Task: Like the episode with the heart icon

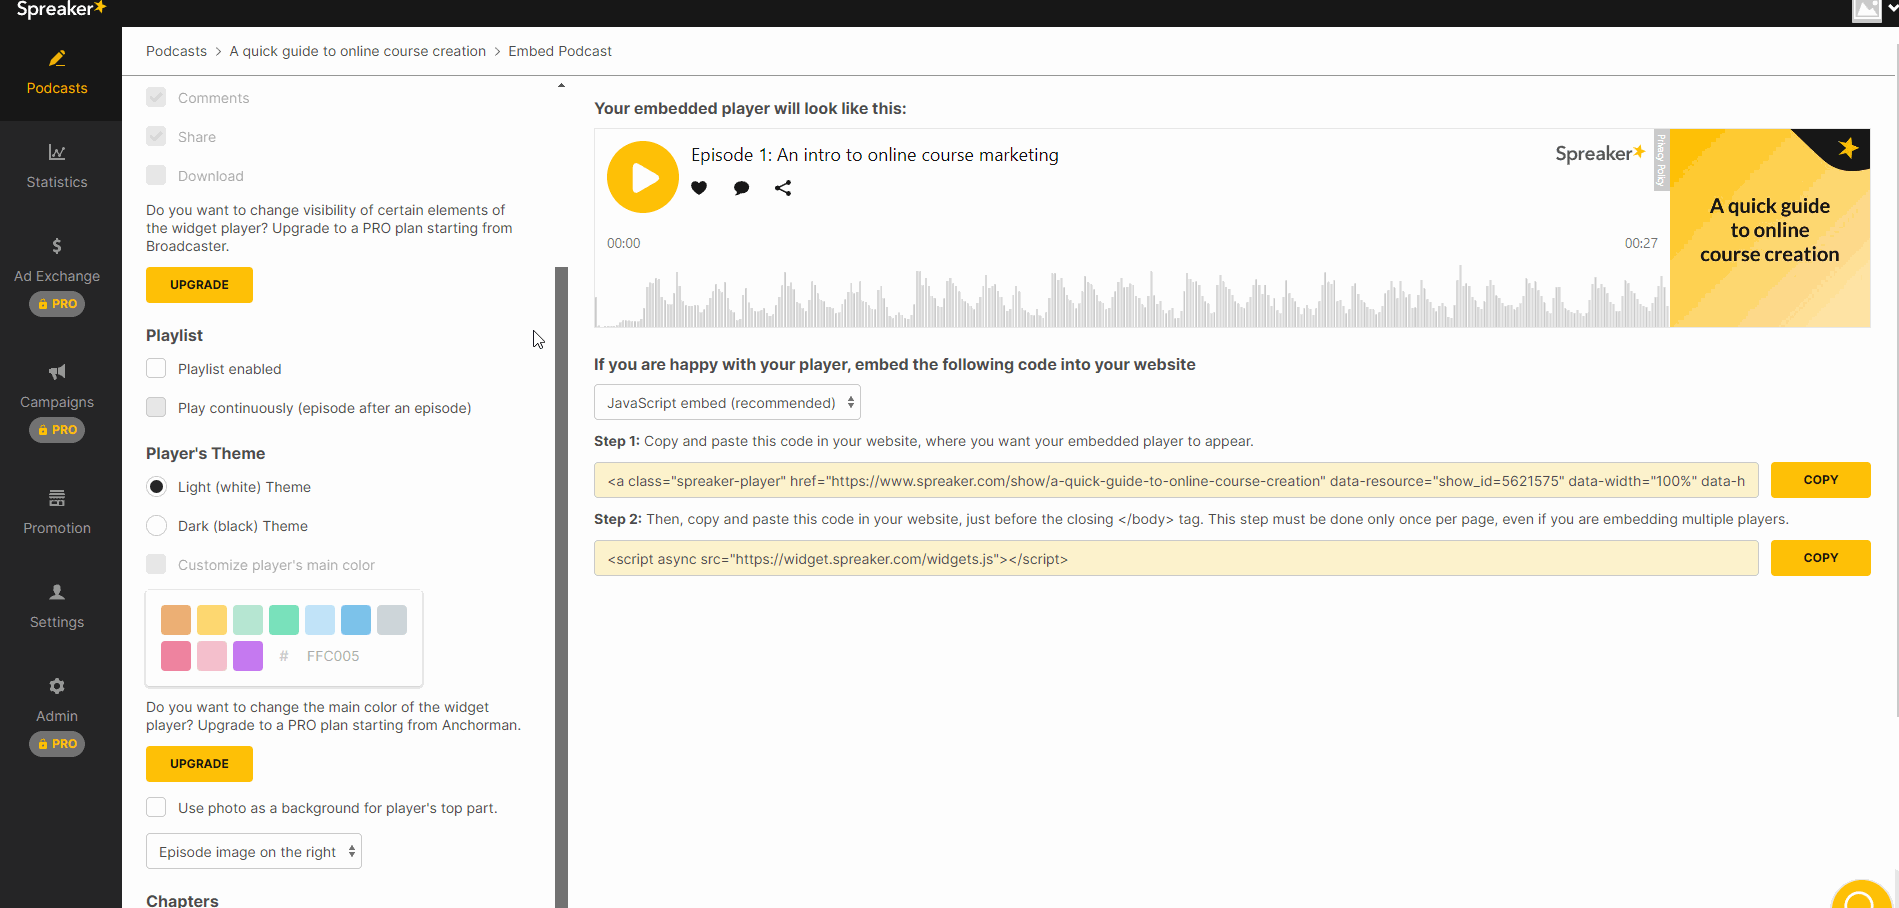Action: click(x=699, y=188)
